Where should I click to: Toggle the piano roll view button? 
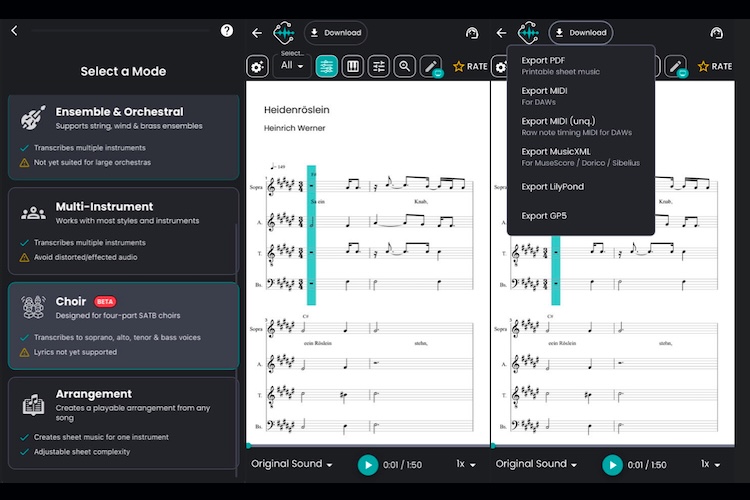(353, 66)
